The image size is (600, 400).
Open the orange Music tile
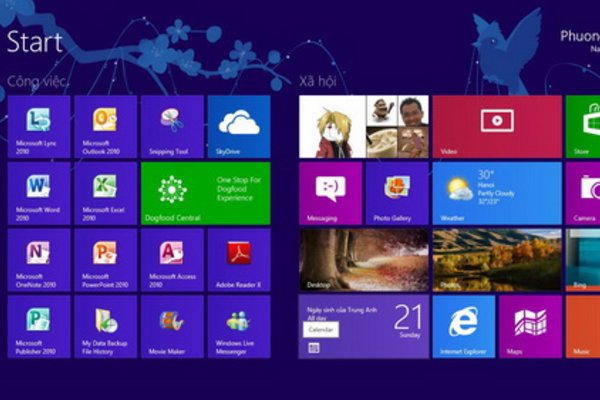point(583,327)
